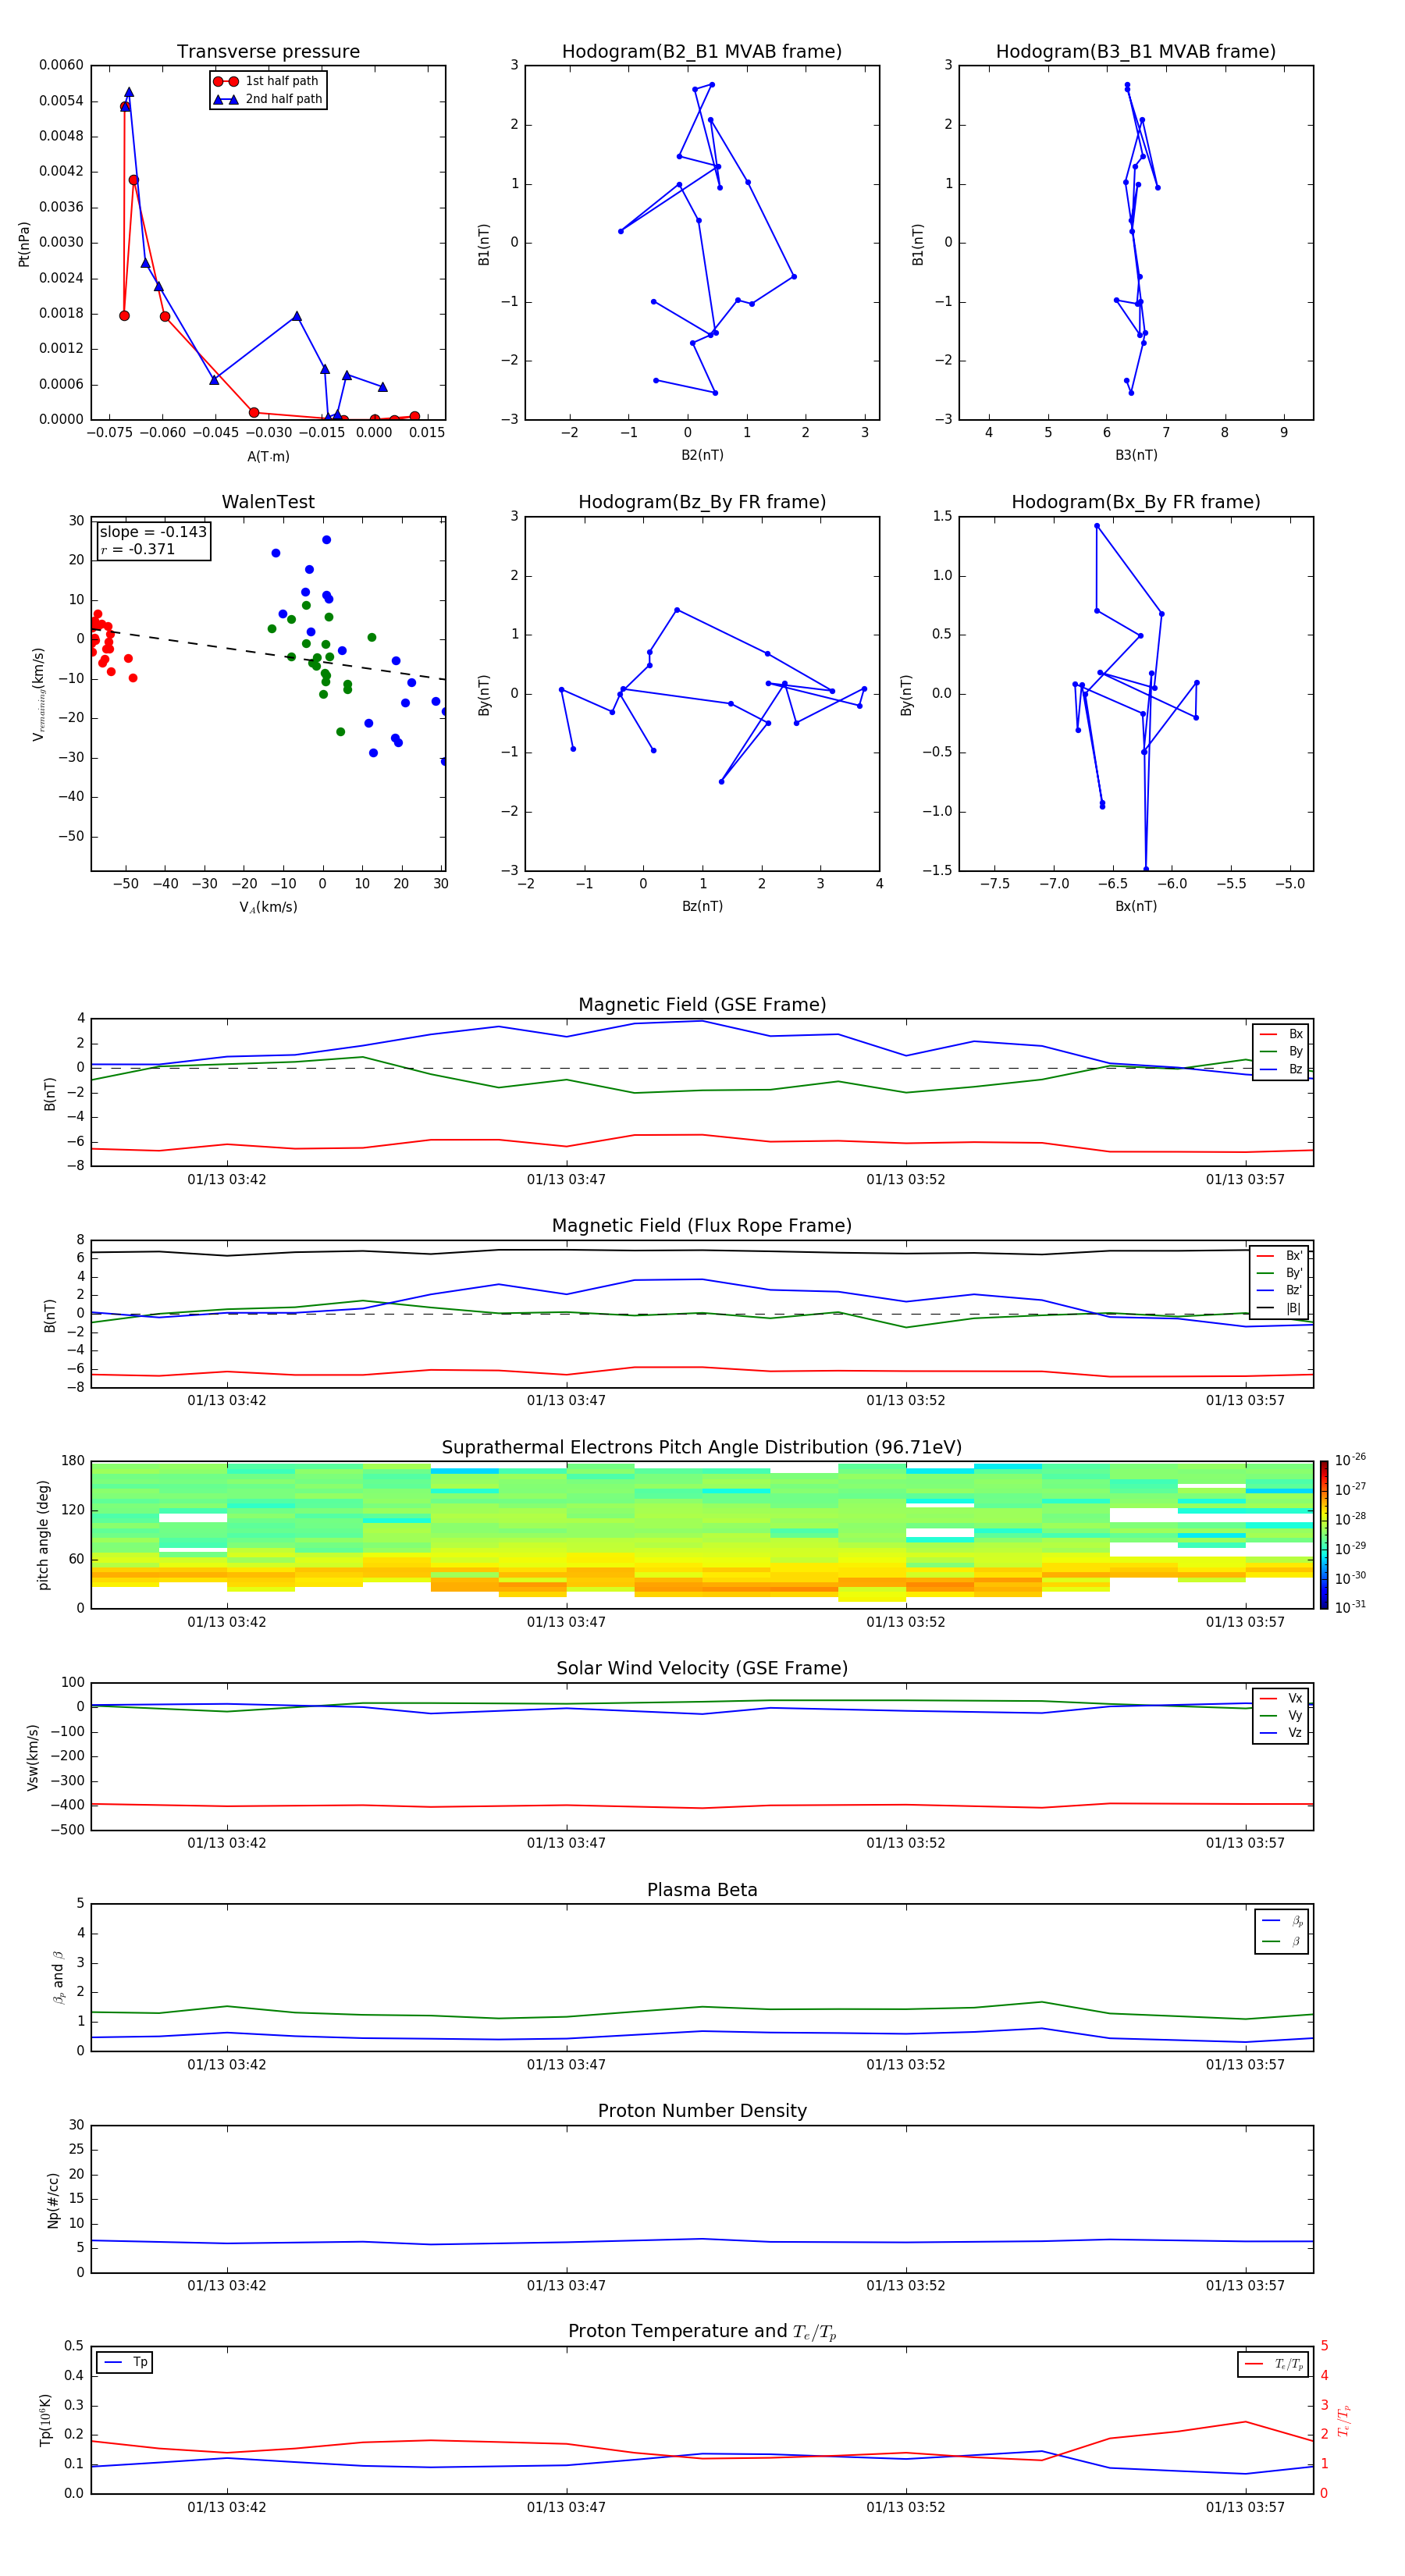Click the 'Proton Number Density' title
1405x2576 pixels.
coord(702,2111)
